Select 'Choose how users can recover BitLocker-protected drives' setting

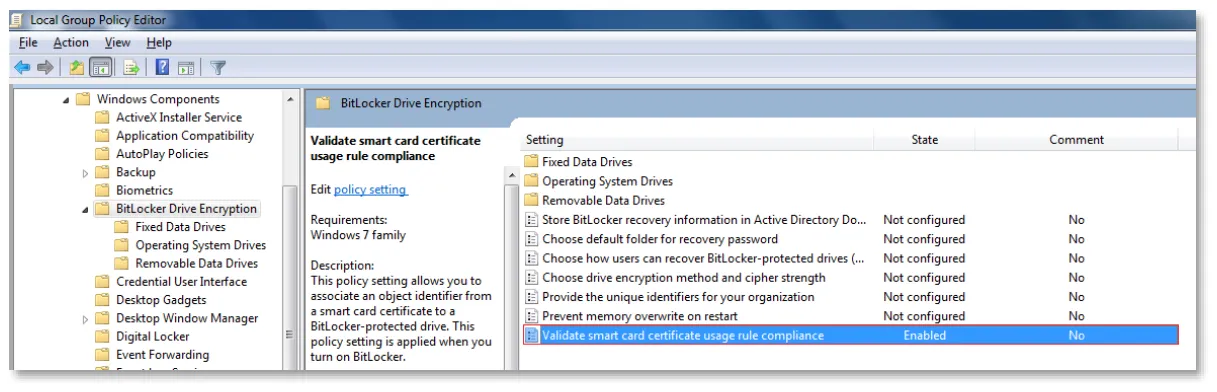coord(703,259)
